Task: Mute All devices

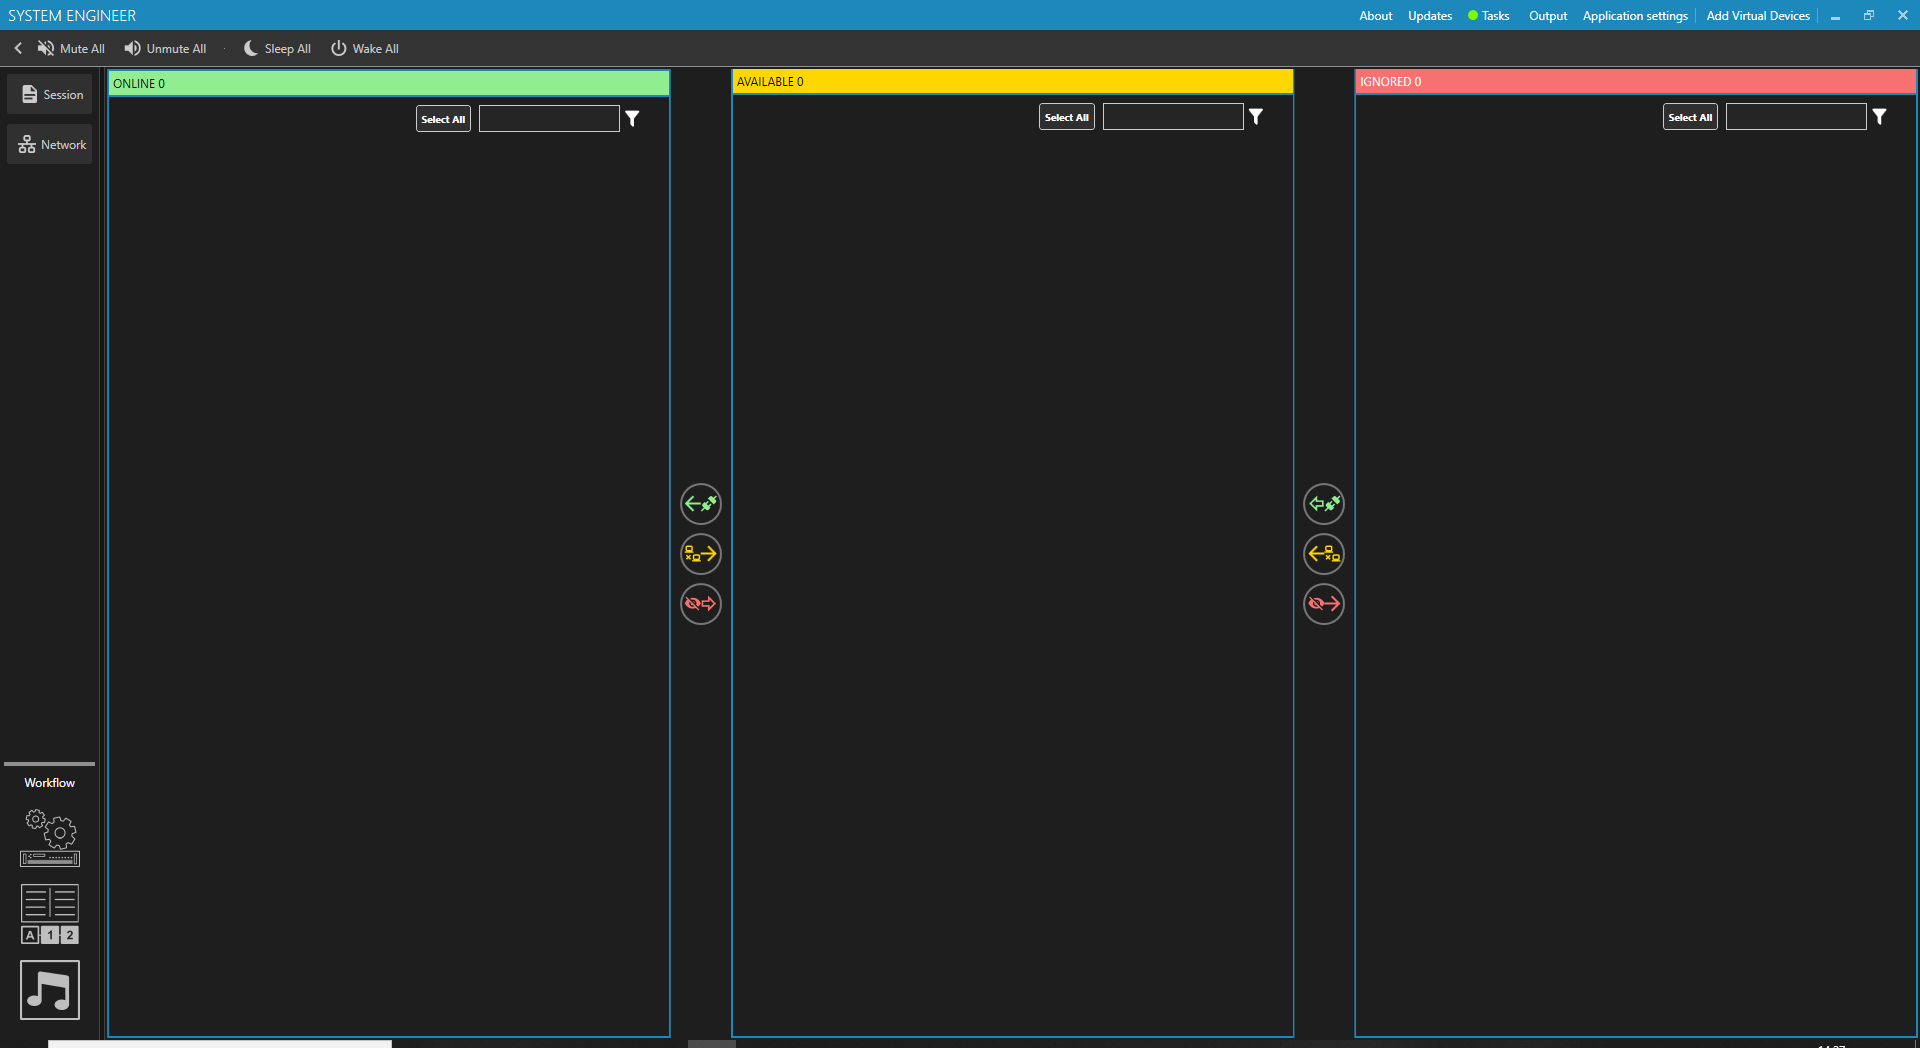Action: coord(71,48)
